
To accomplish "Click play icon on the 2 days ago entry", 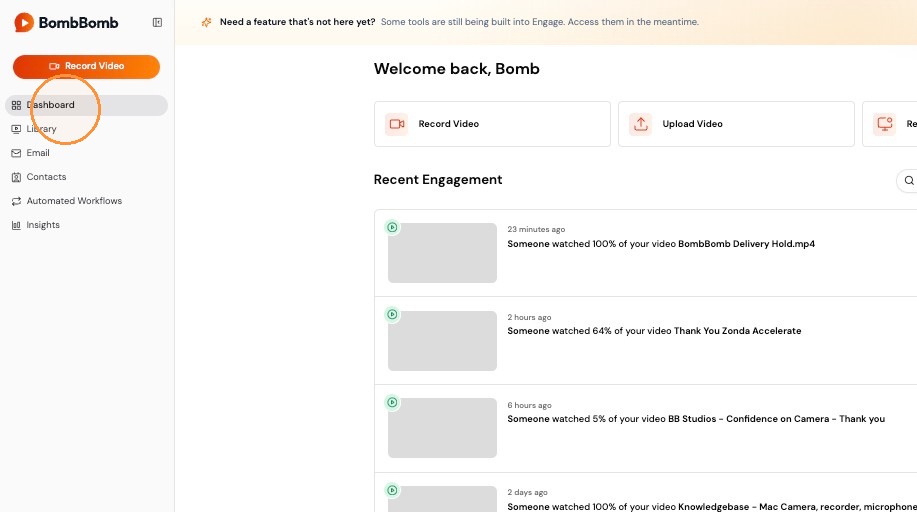I will click(x=392, y=490).
